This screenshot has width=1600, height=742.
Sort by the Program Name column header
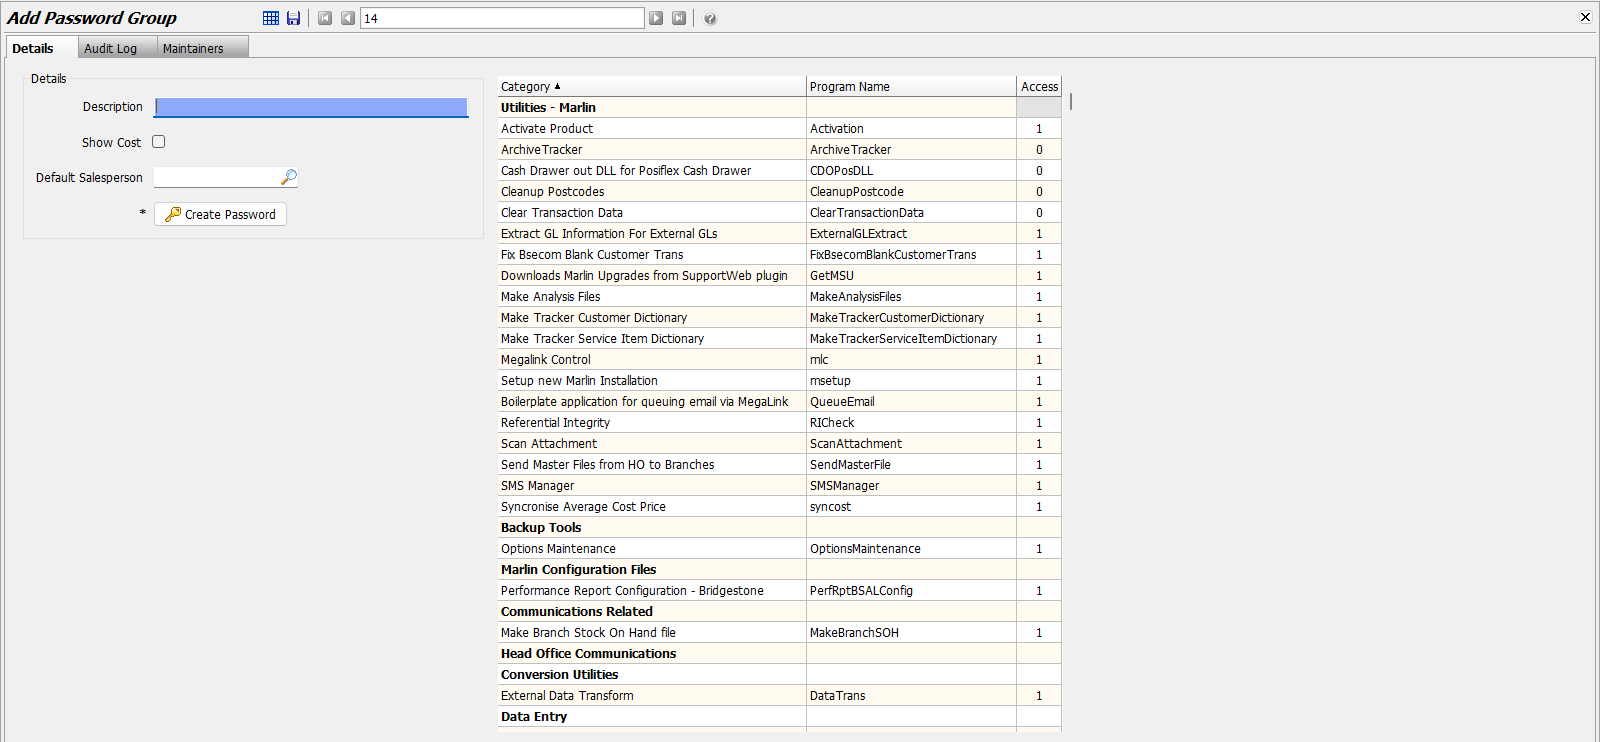click(911, 86)
